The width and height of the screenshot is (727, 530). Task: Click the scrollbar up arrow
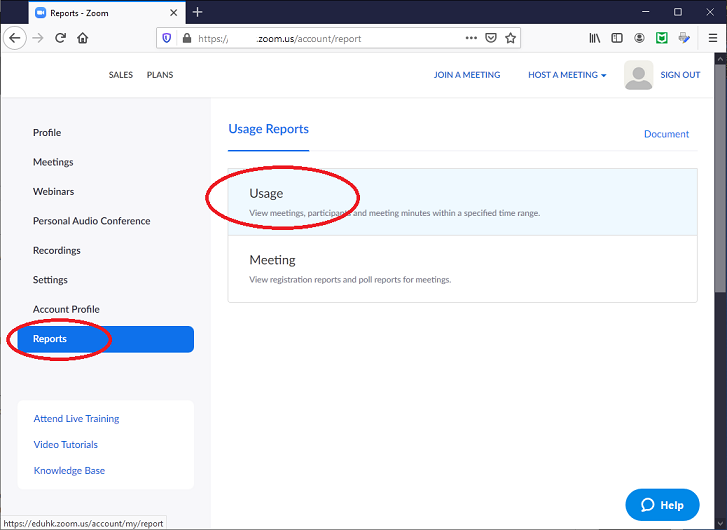click(720, 58)
